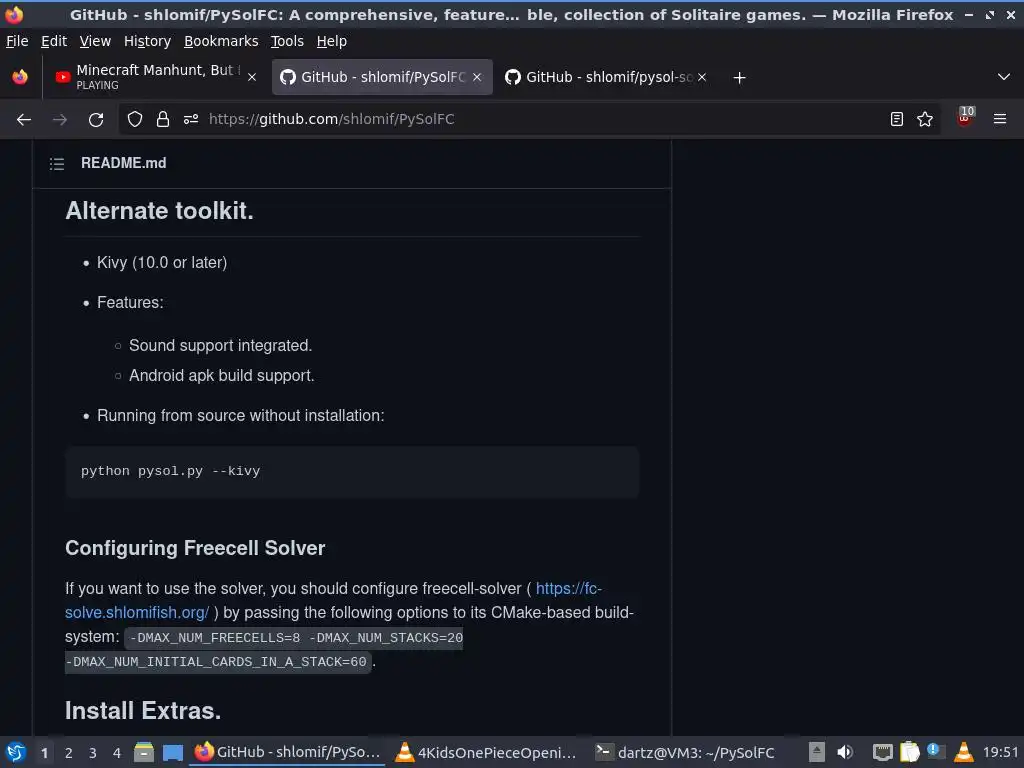
Task: Open the Firefox hamburger application menu
Action: point(1000,120)
